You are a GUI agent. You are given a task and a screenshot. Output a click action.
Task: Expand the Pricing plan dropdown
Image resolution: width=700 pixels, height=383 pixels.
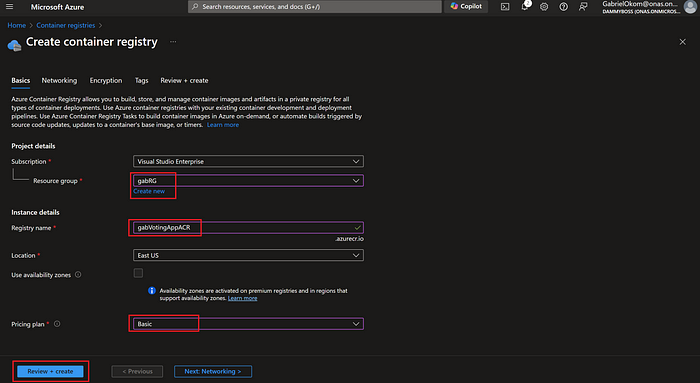[x=248, y=324]
